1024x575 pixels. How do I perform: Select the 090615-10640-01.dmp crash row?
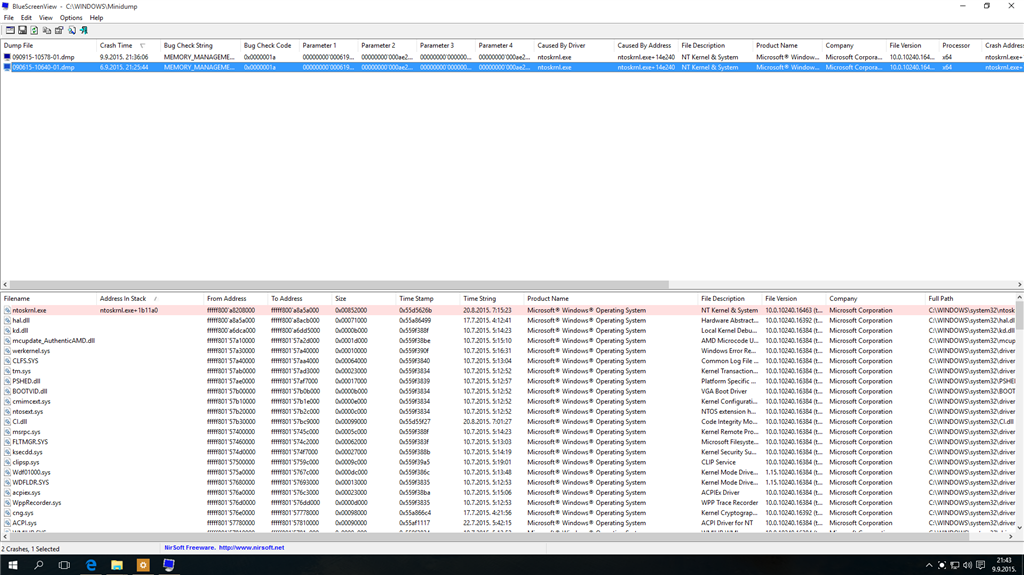(x=512, y=67)
